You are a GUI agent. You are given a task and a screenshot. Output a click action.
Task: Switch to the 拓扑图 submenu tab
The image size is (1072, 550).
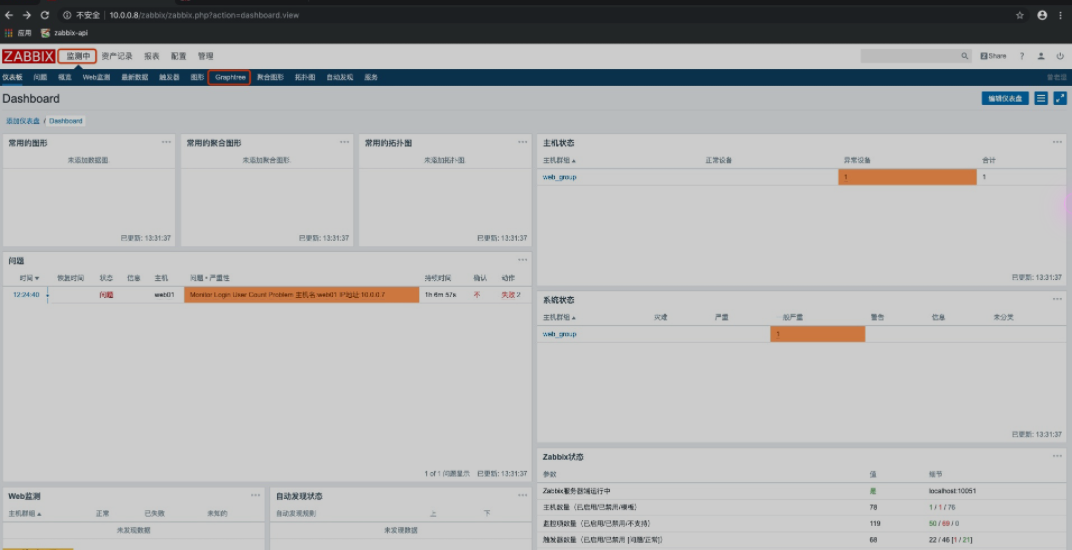pos(305,77)
